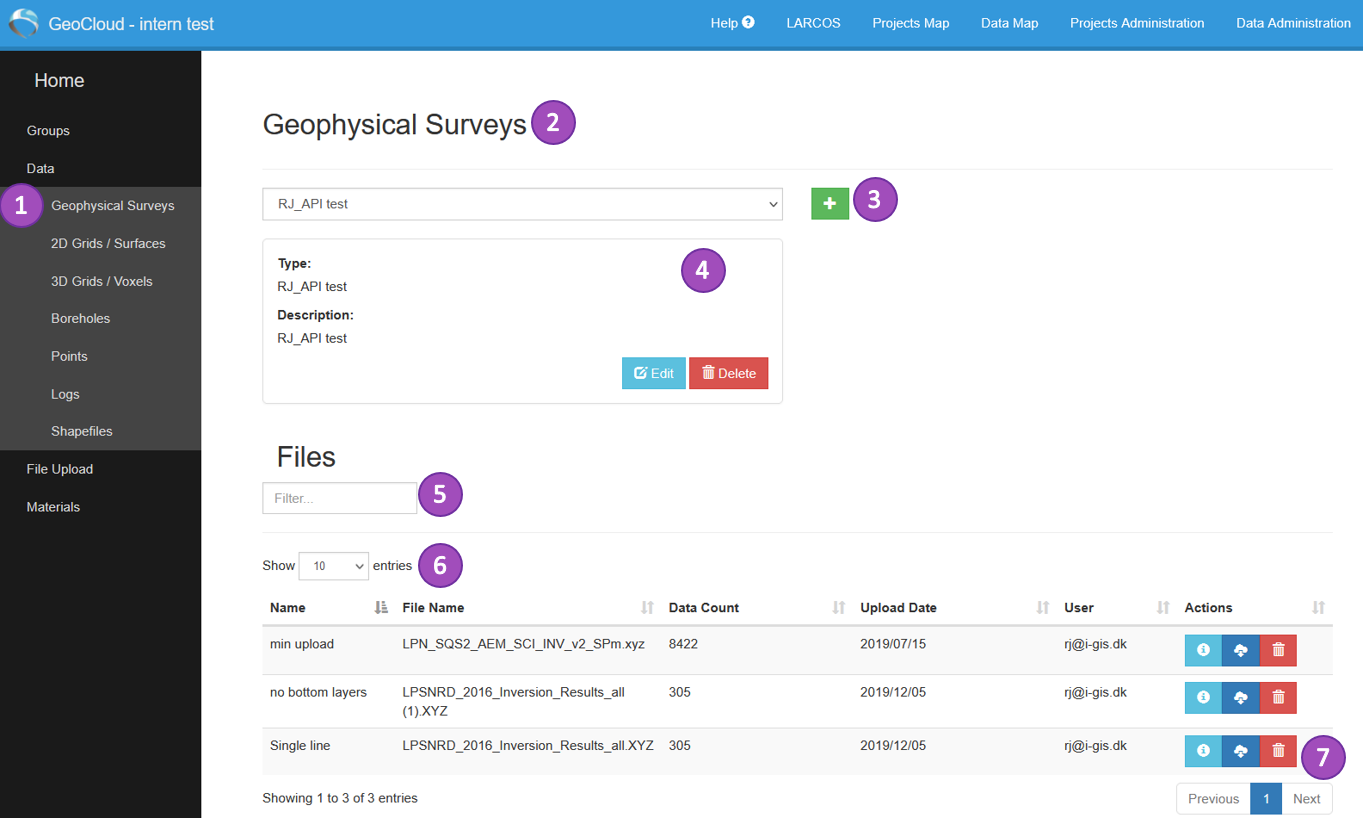Open the Projects Map menu item

(x=910, y=23)
